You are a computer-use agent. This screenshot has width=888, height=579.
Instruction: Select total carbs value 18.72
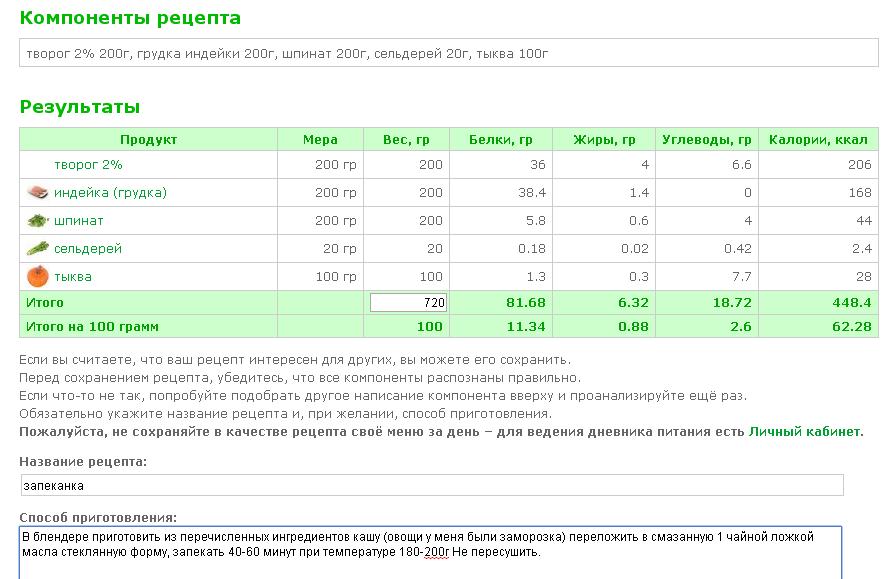click(x=732, y=303)
